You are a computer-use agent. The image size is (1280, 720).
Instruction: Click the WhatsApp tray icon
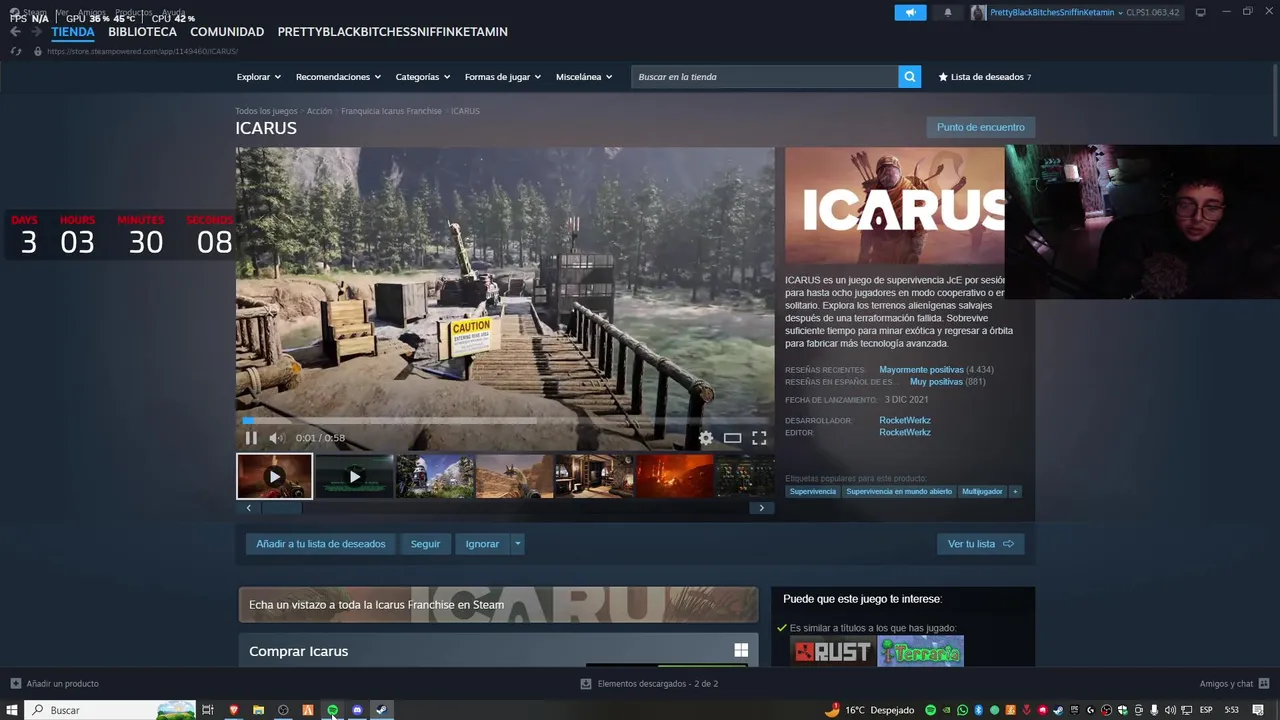pyautogui.click(x=962, y=710)
